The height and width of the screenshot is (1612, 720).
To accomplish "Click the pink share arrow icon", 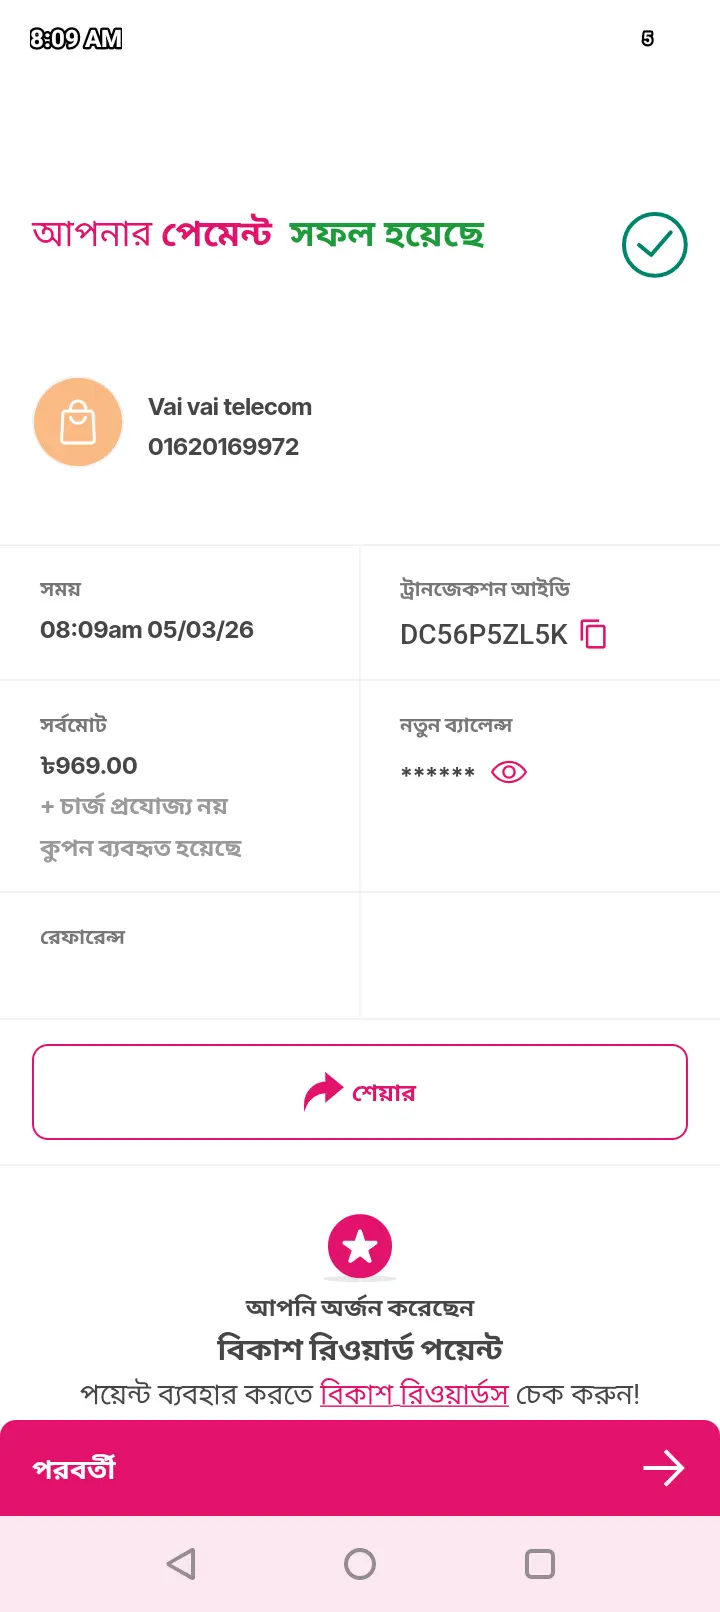I will (x=323, y=1092).
